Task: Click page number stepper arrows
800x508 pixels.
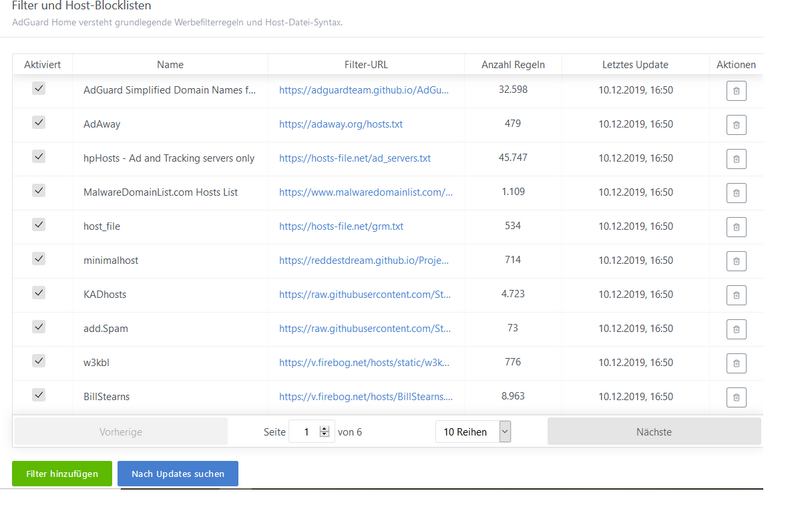Action: point(324,432)
